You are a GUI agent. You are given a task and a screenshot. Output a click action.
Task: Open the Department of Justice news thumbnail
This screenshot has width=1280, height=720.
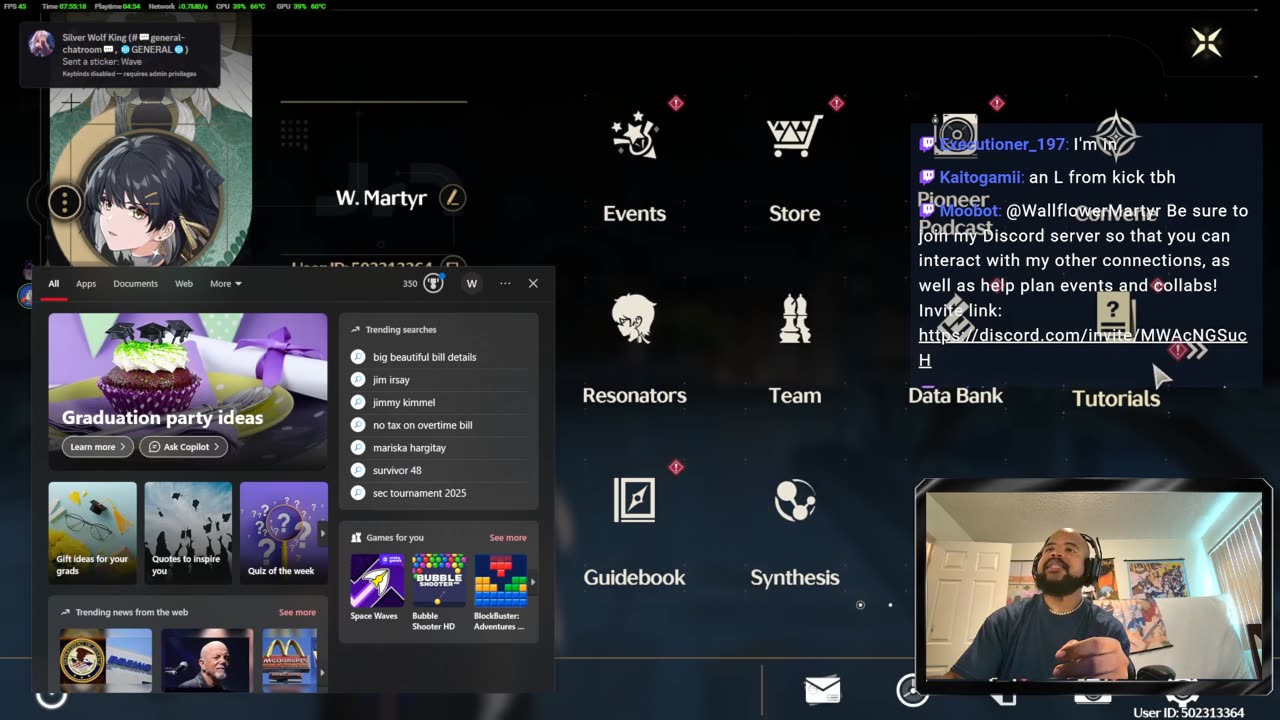(106, 660)
